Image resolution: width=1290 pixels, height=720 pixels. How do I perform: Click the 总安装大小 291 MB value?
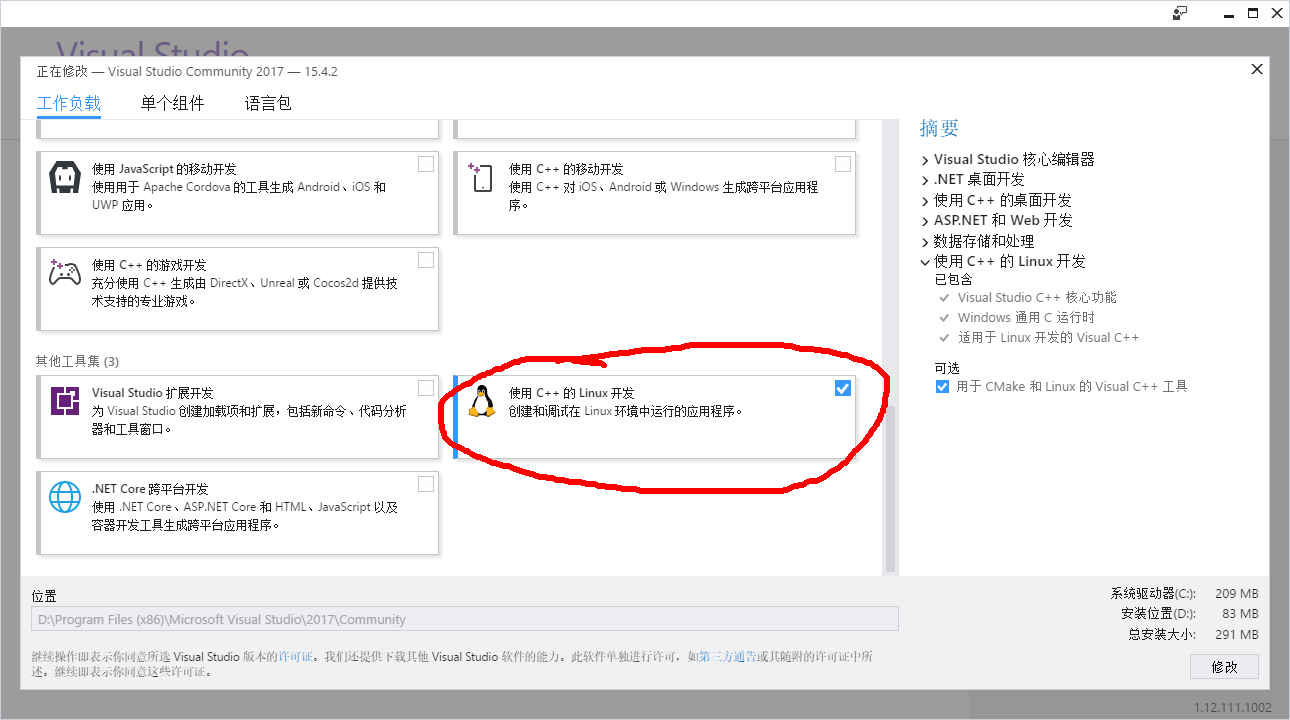(1236, 634)
